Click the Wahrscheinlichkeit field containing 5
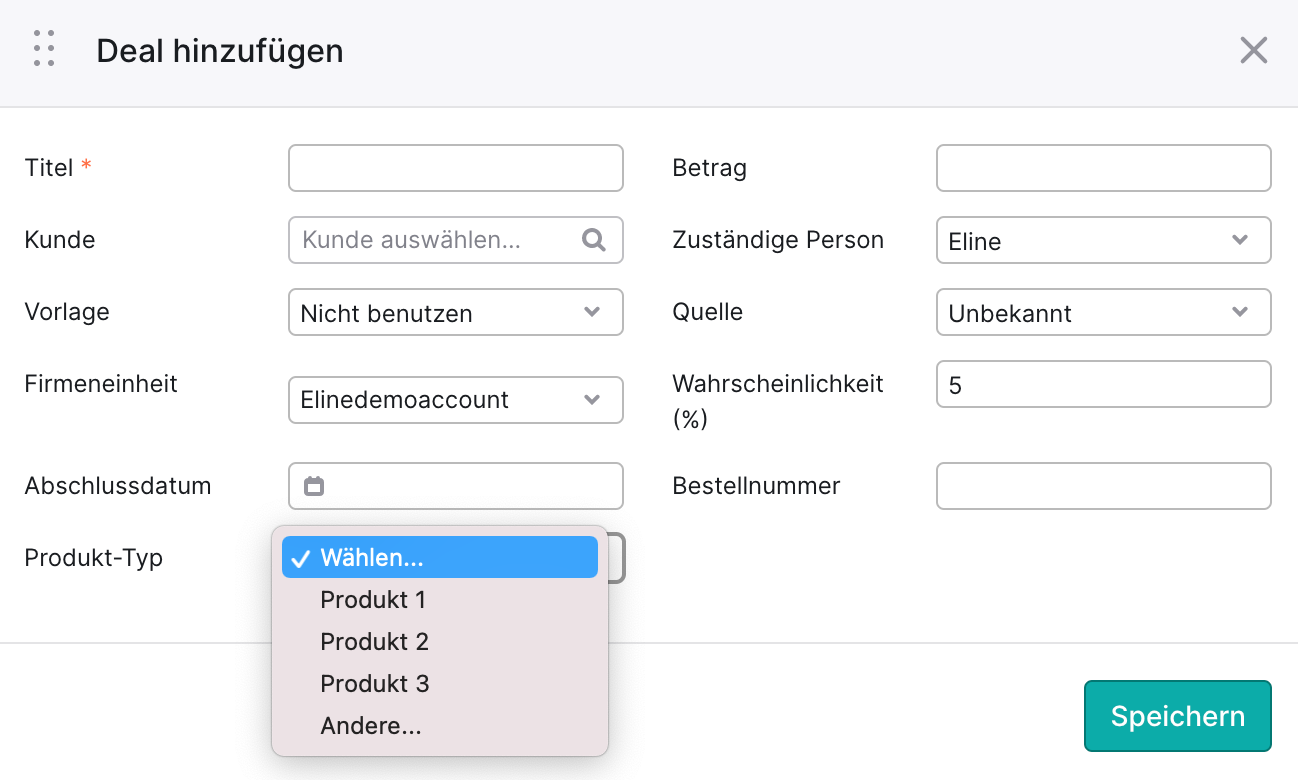The width and height of the screenshot is (1298, 780). tap(1104, 384)
